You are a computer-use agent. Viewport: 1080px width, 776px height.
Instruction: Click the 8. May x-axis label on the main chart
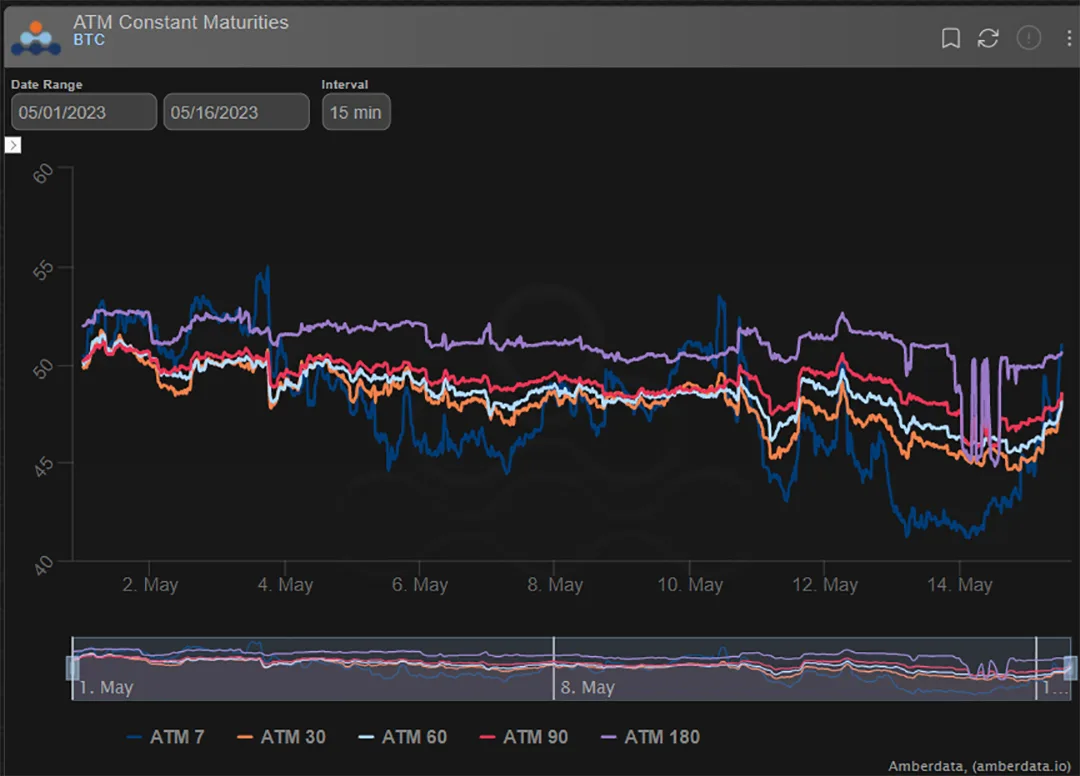[555, 585]
